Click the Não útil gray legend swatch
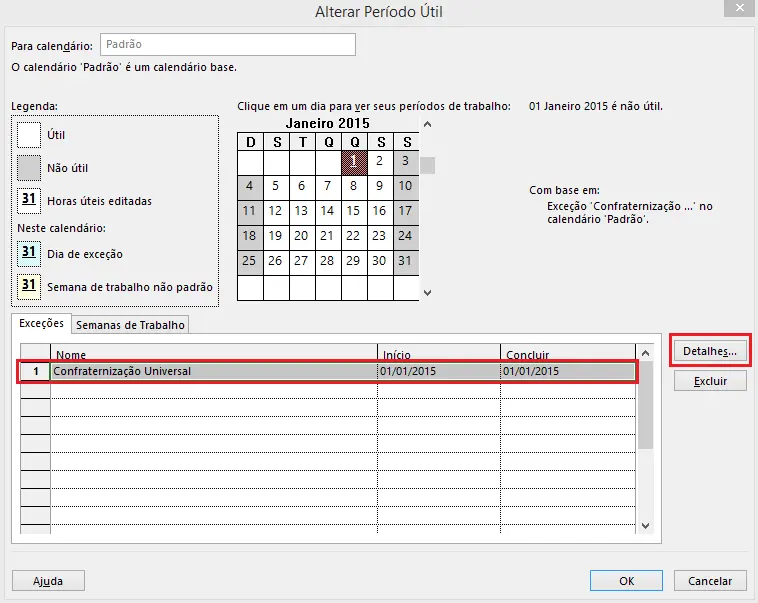 [29, 168]
